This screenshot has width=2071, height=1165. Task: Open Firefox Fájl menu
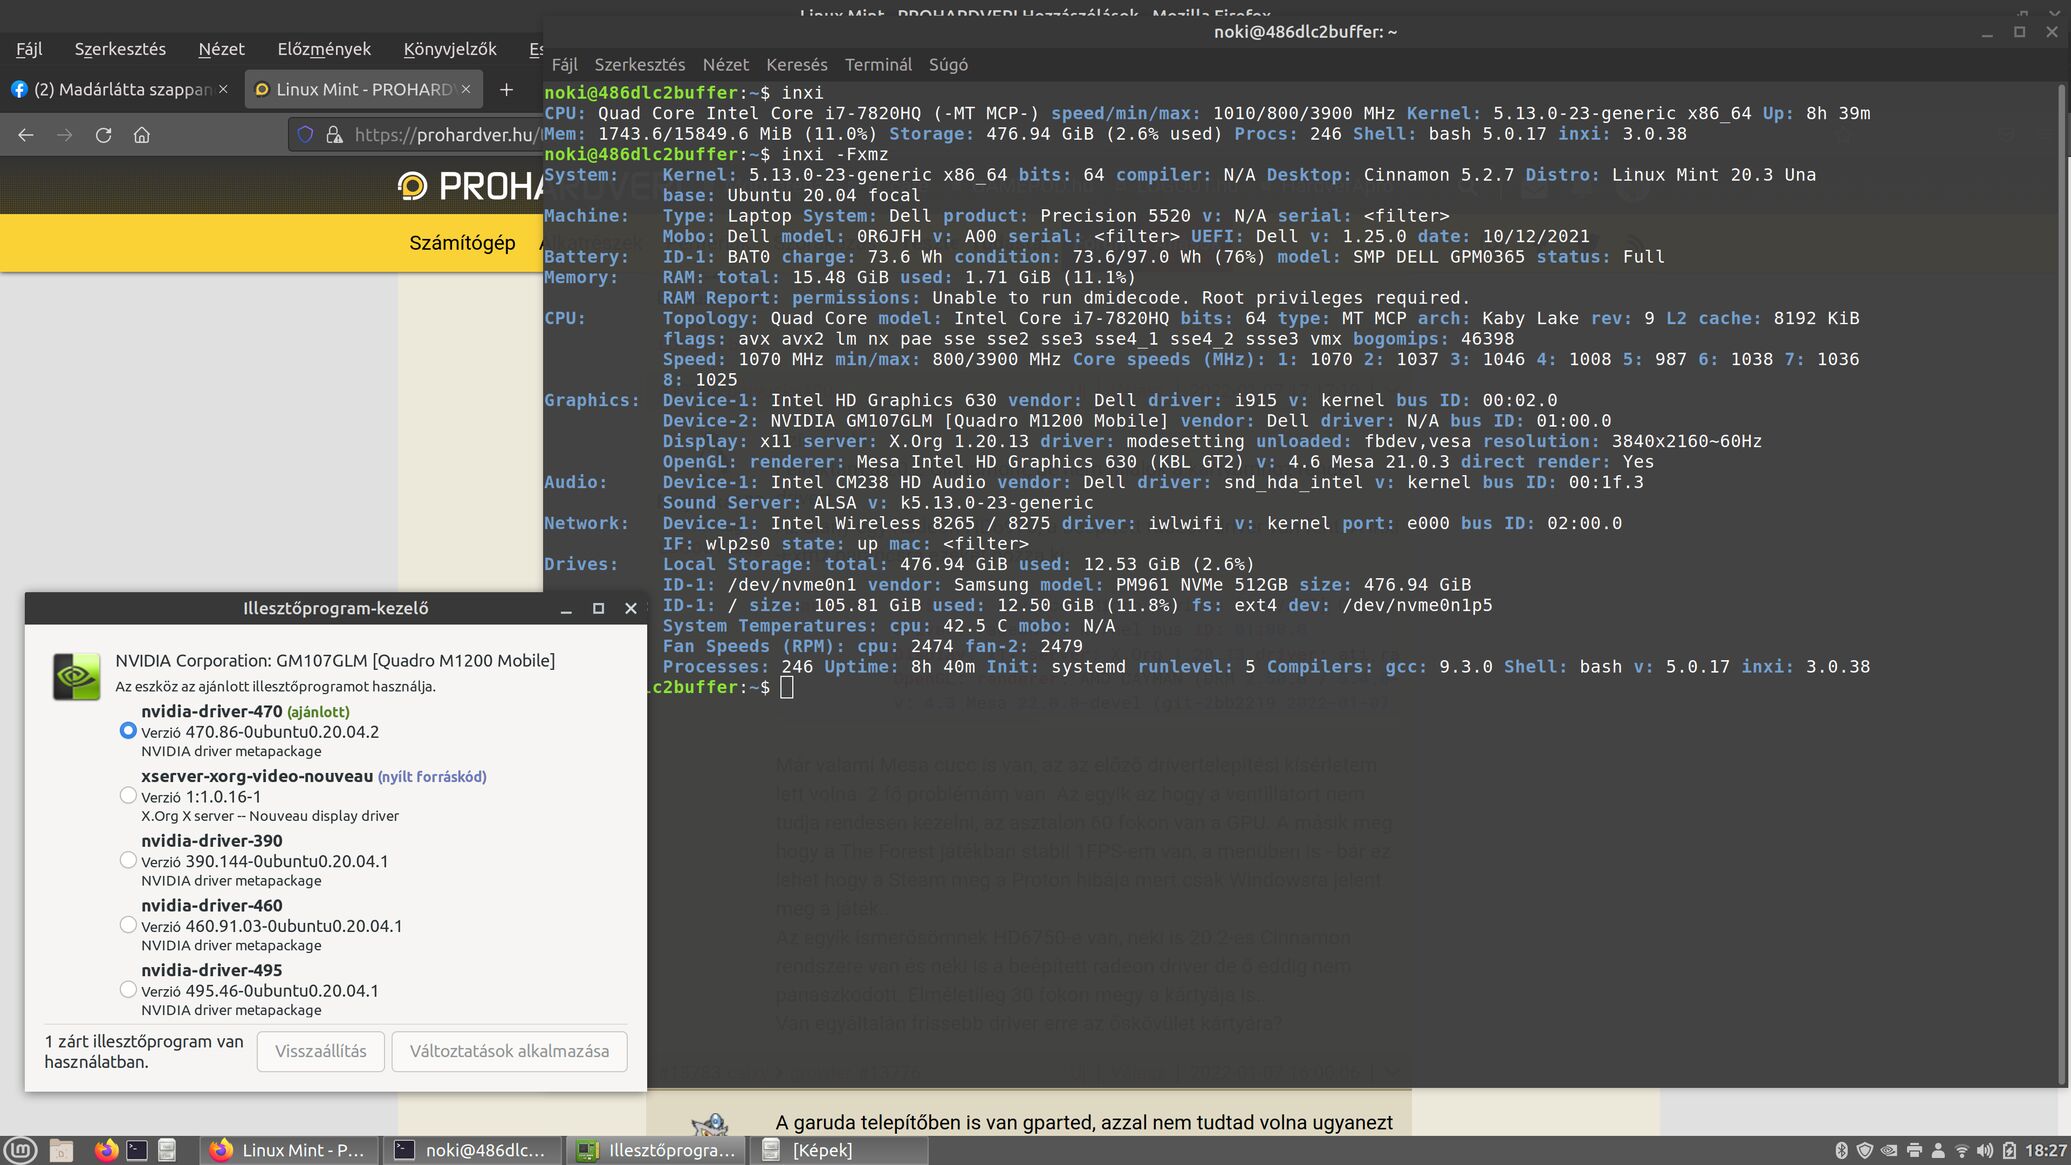tap(29, 49)
